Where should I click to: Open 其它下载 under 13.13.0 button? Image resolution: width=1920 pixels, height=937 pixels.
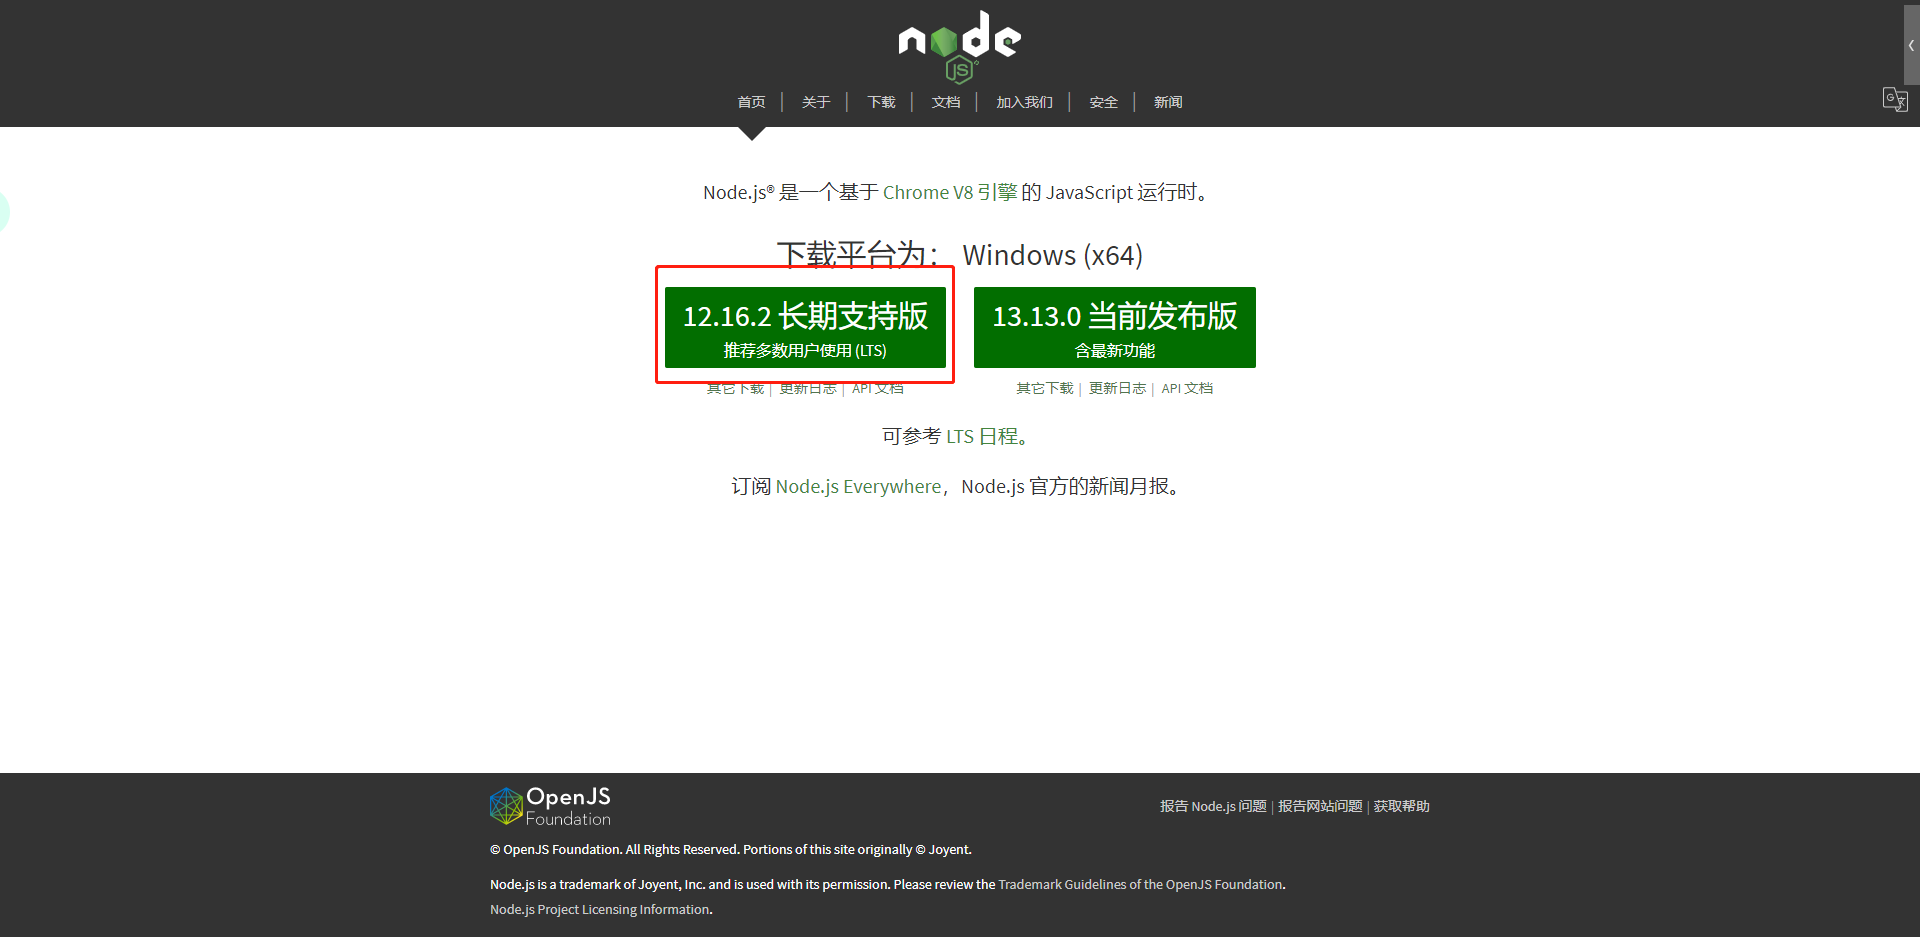coord(1045,388)
